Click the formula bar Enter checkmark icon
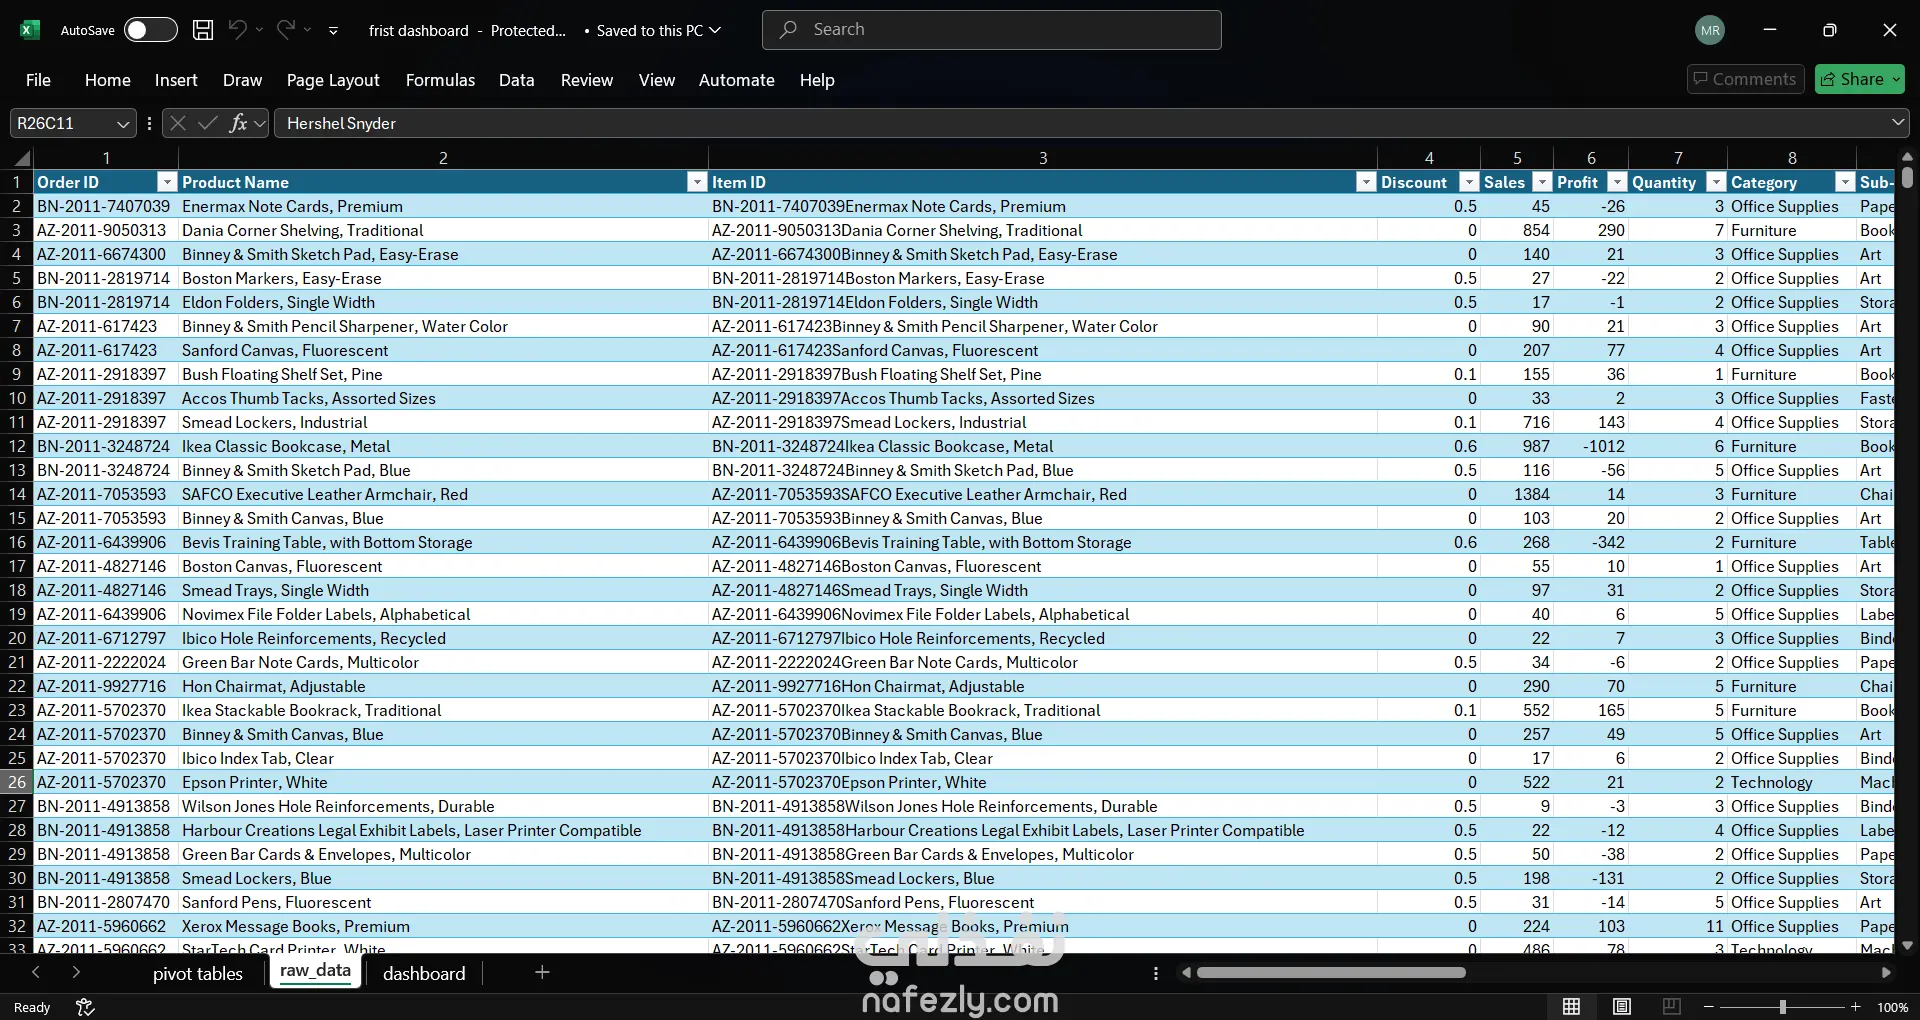Screen dimensions: 1920x1020 coord(208,123)
